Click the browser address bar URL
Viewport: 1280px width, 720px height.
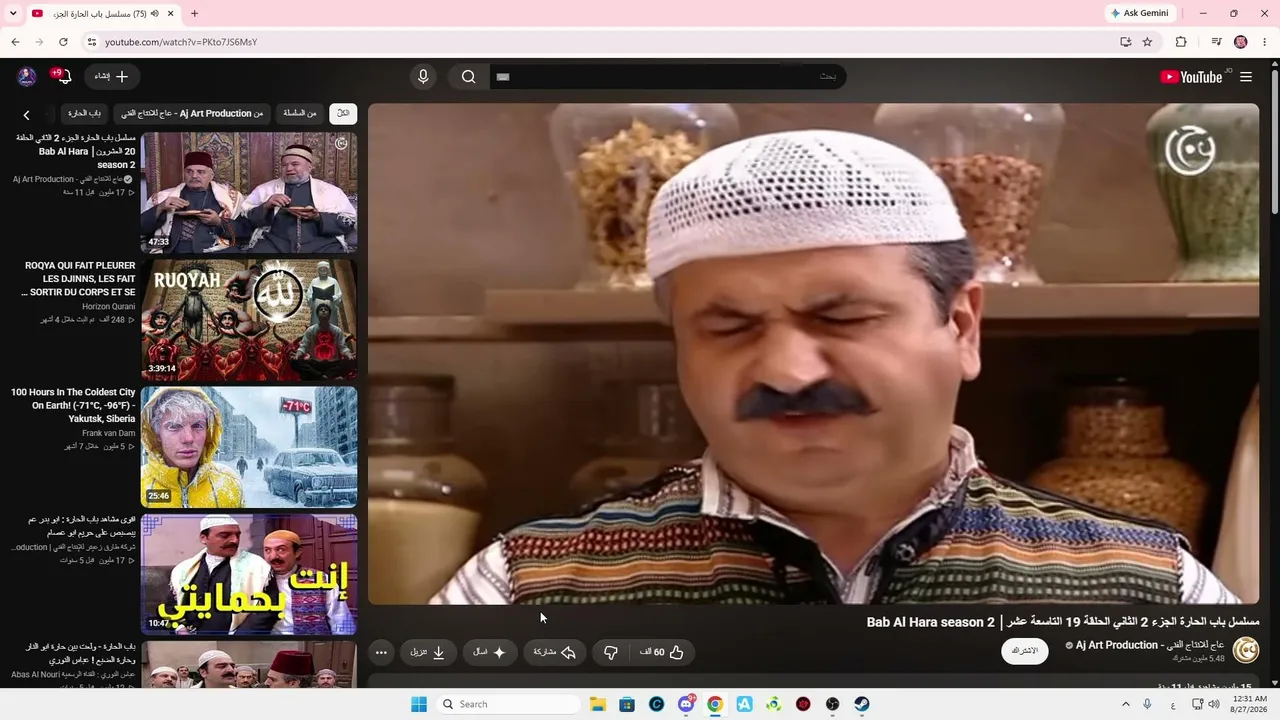pyautogui.click(x=181, y=42)
